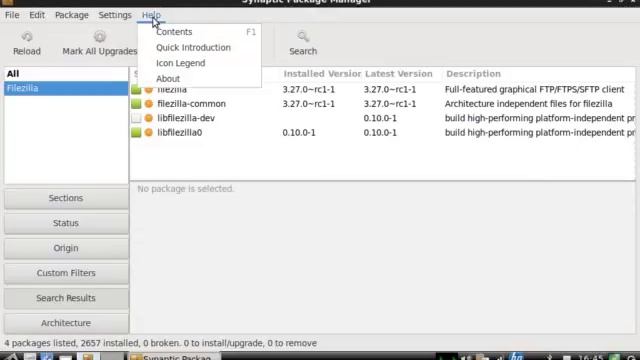640x360 pixels.
Task: Click the orange support icon for libfilezilla-dev
Action: point(149,118)
